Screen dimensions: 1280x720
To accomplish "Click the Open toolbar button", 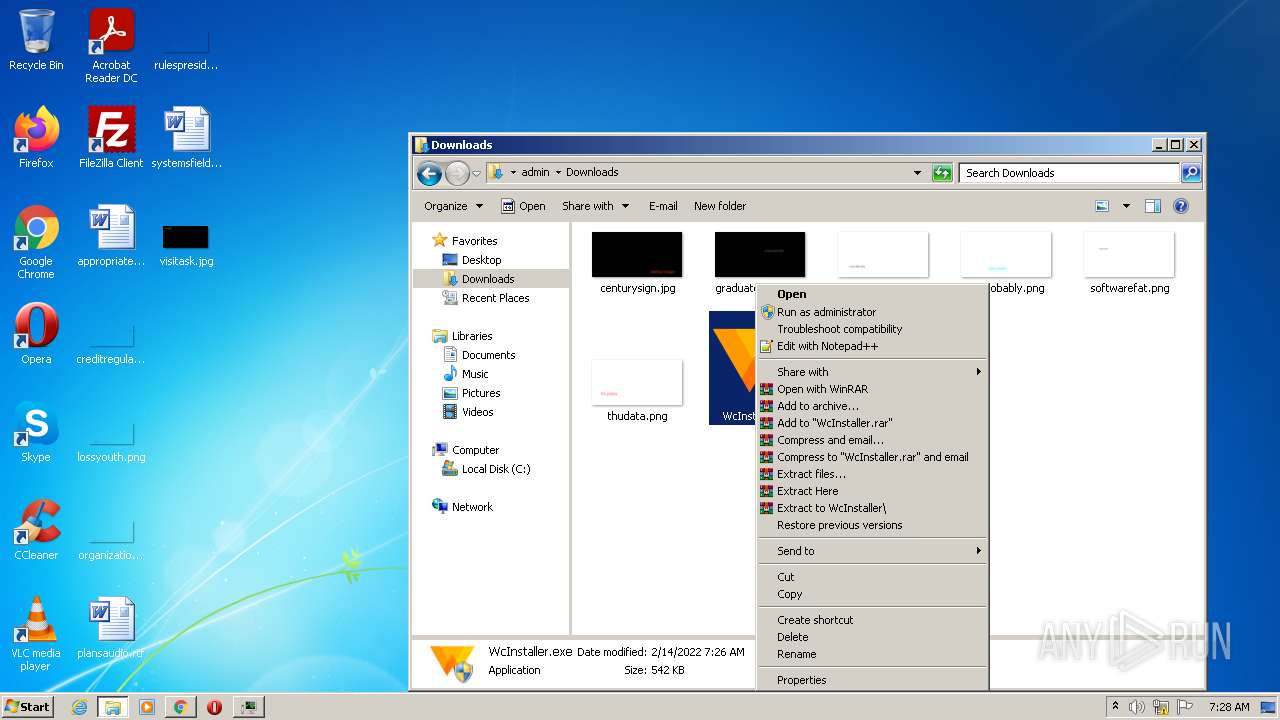I will click(523, 206).
